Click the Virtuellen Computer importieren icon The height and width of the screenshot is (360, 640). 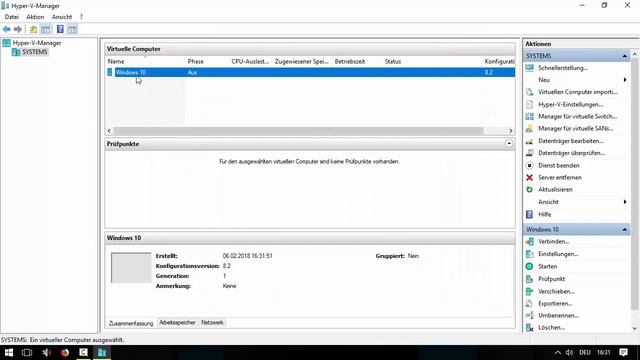[x=529, y=92]
